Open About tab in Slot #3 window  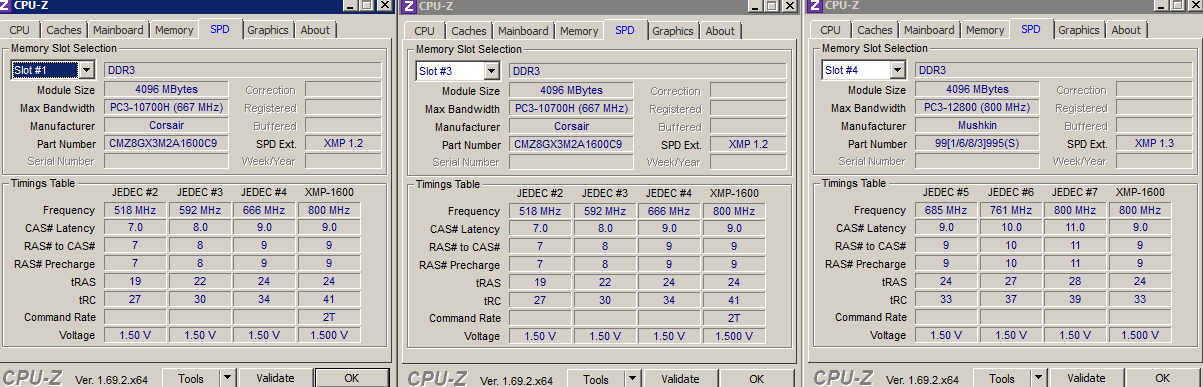[x=720, y=31]
